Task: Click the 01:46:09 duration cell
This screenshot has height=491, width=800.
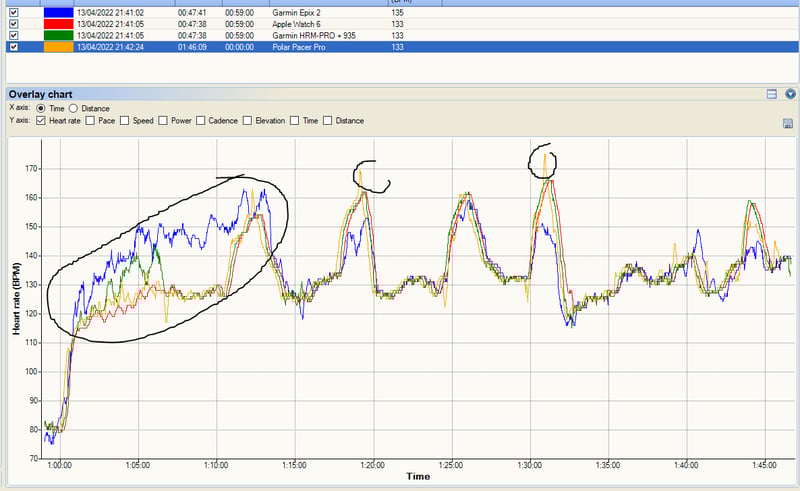Action: (192, 47)
